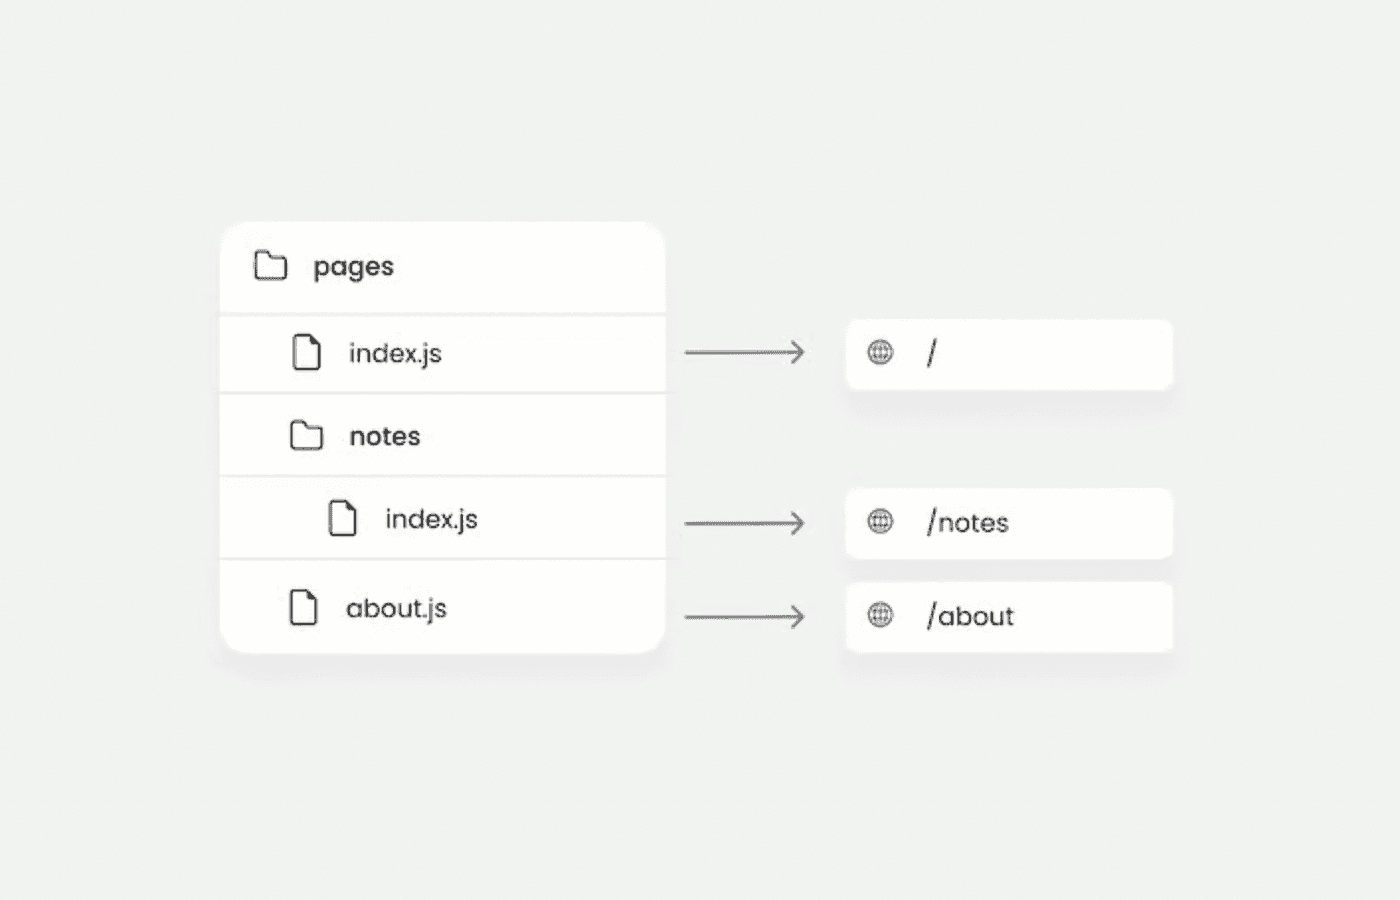Click the globe icon beside /notes
This screenshot has width=1400, height=900.
coord(880,522)
